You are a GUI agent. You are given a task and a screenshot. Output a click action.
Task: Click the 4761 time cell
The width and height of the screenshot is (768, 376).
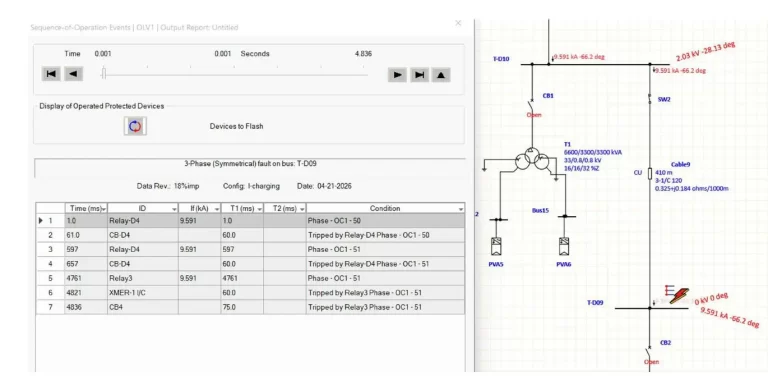86,278
